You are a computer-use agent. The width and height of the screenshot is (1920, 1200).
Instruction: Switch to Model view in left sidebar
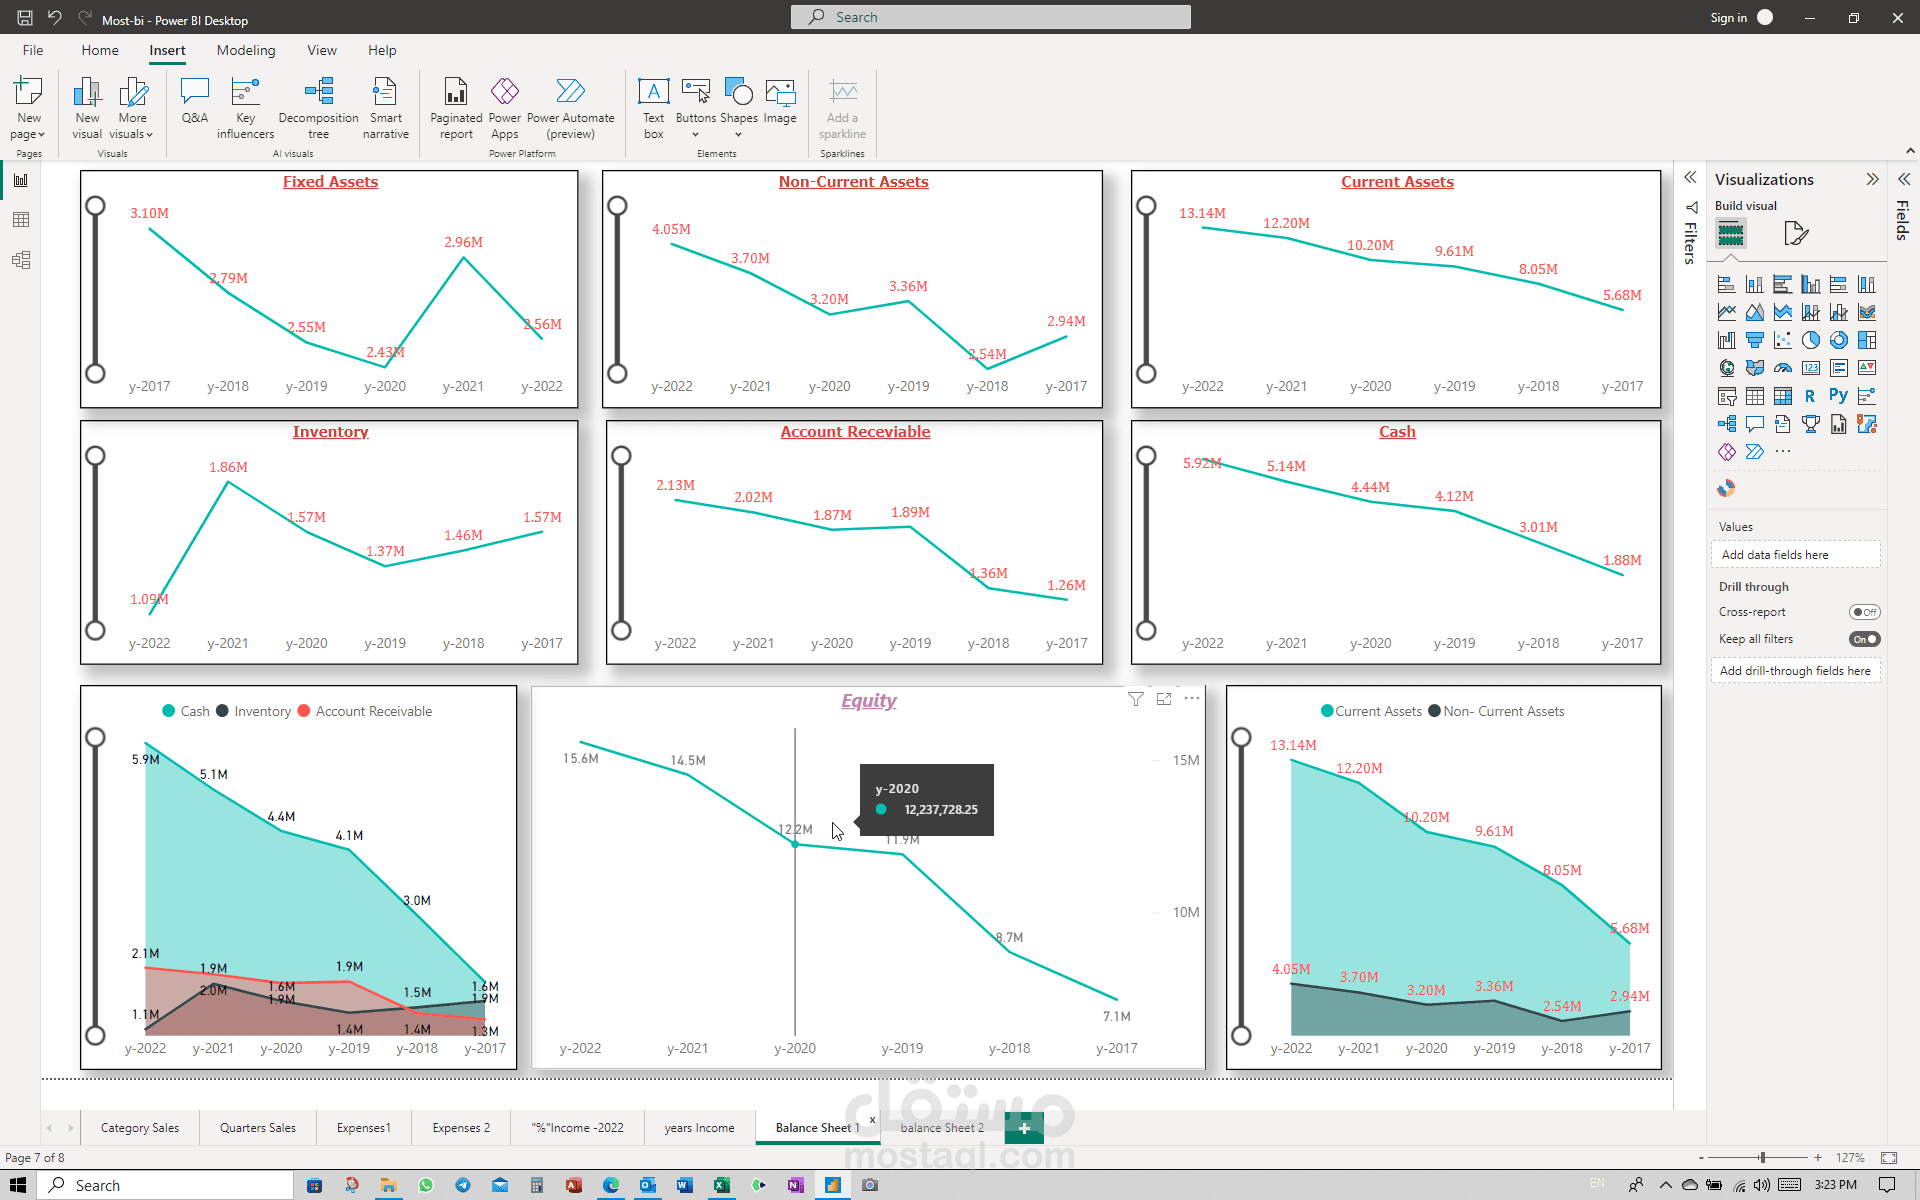pyautogui.click(x=21, y=260)
